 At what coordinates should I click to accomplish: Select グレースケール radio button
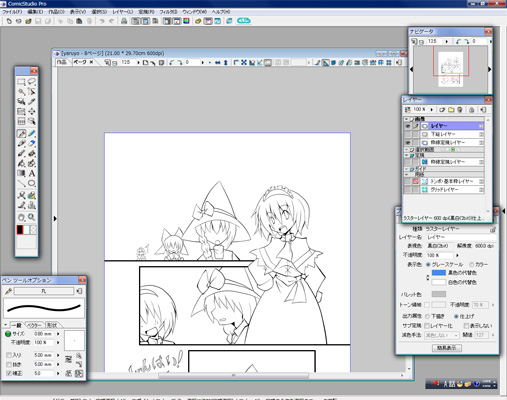click(x=428, y=264)
